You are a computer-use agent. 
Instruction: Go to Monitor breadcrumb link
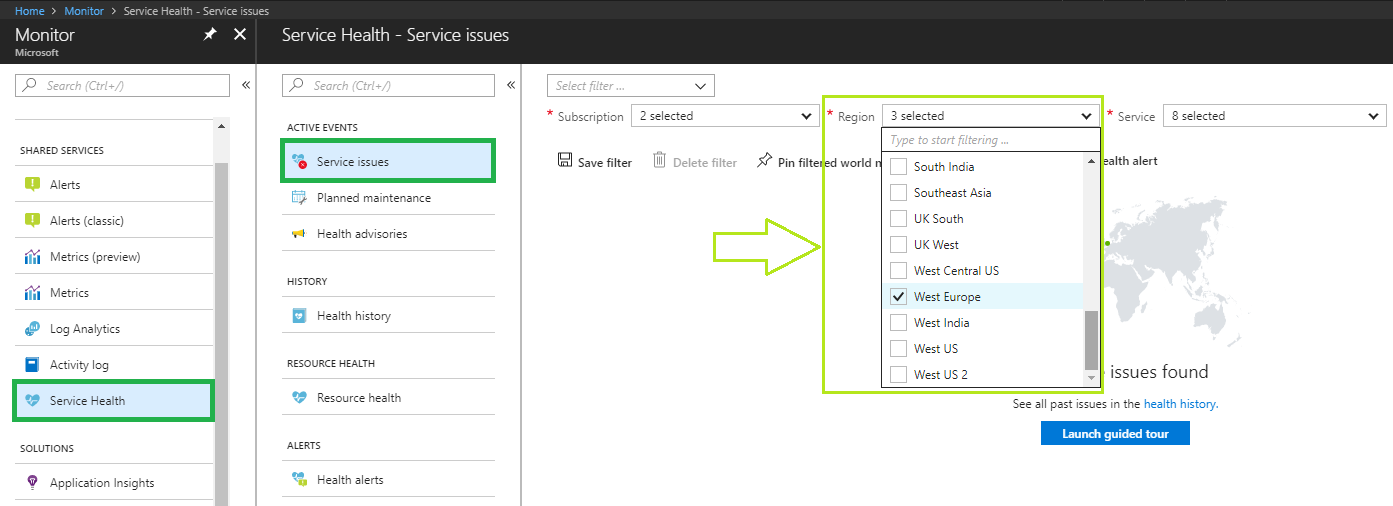[84, 10]
